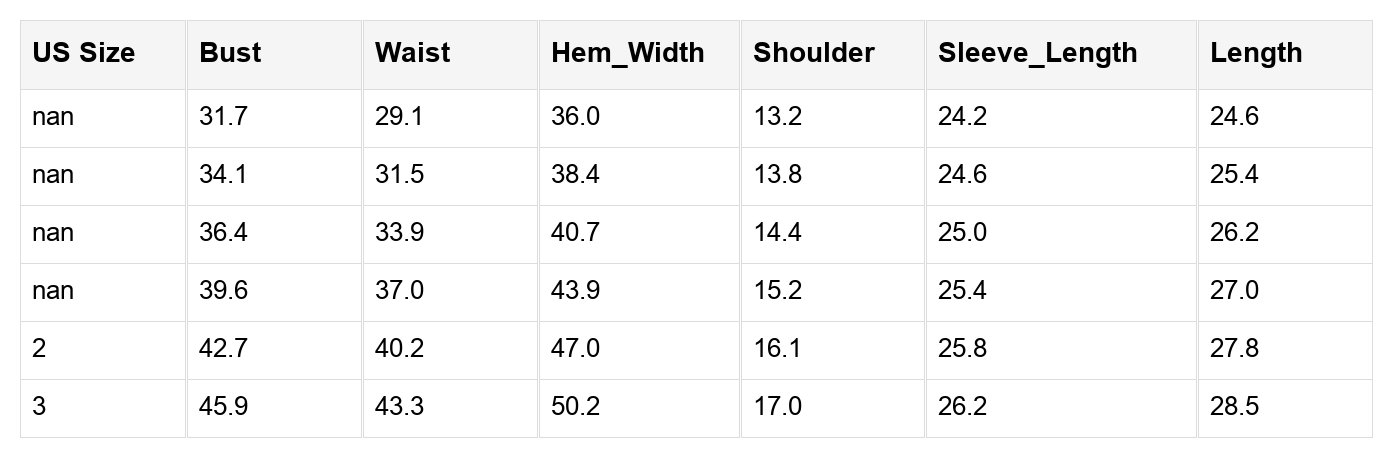Image resolution: width=1392 pixels, height=457 pixels.
Task: Click the shoulder value 15.2 cell
Action: pyautogui.click(x=777, y=291)
